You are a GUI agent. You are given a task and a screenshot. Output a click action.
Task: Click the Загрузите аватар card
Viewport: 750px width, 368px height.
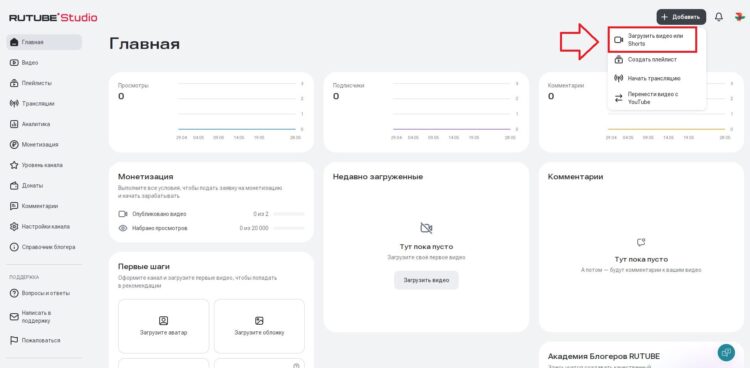click(x=164, y=326)
